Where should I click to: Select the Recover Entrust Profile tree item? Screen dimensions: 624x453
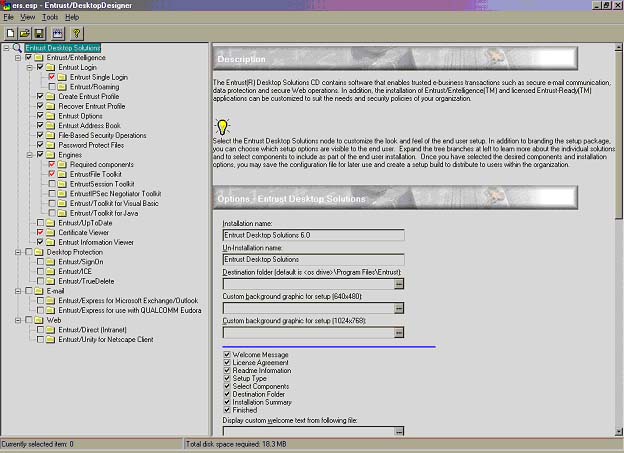[x=92, y=106]
